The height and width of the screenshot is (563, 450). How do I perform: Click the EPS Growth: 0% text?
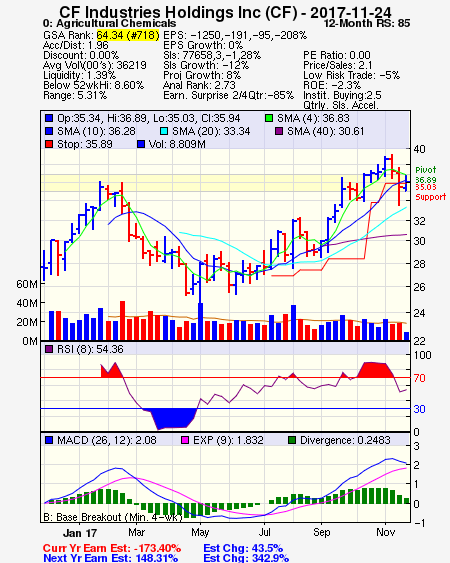coord(203,45)
